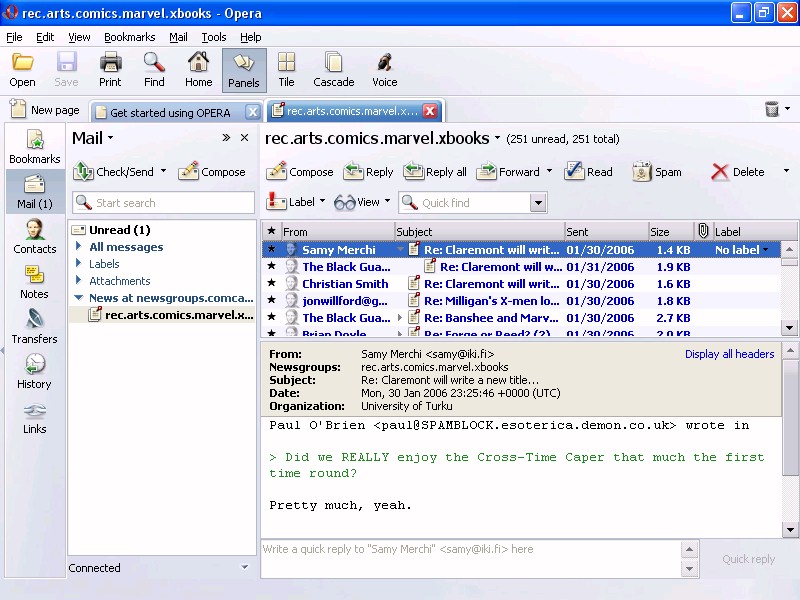Click Display all headers link
The height and width of the screenshot is (600, 800).
click(729, 354)
